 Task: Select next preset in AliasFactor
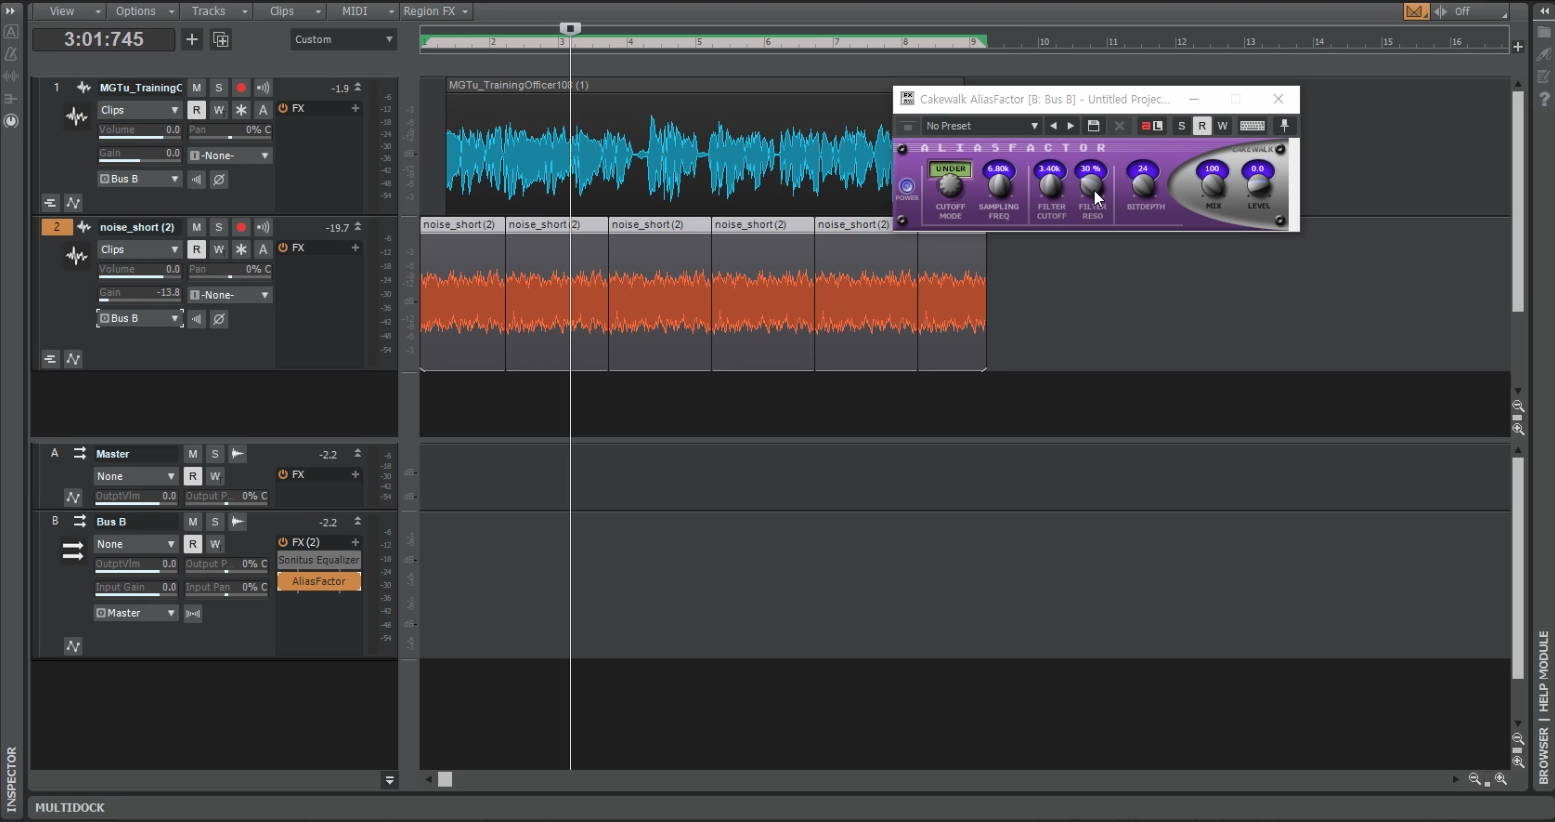click(1071, 126)
